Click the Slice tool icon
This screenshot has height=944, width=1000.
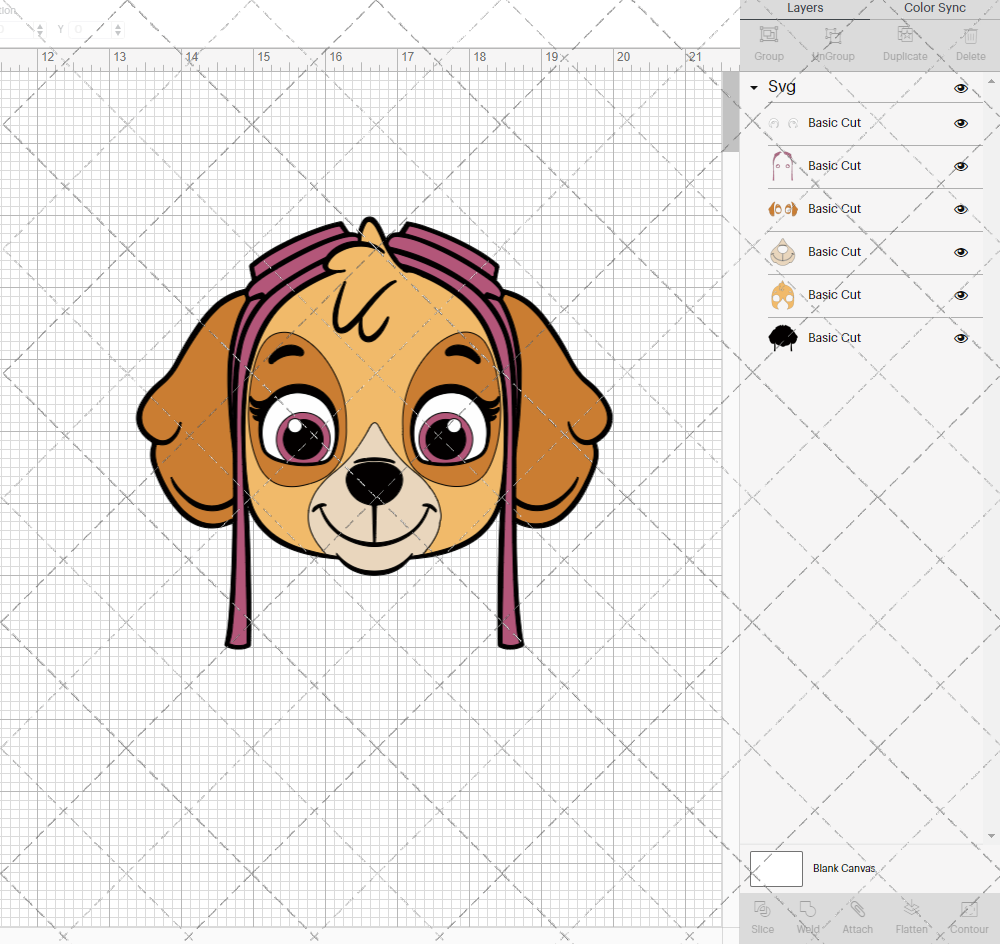click(762, 908)
